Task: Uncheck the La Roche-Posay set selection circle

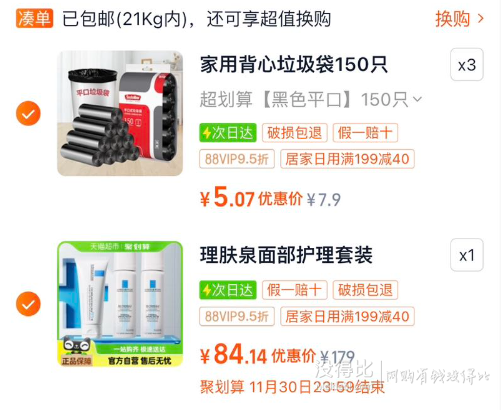Action: [x=28, y=304]
